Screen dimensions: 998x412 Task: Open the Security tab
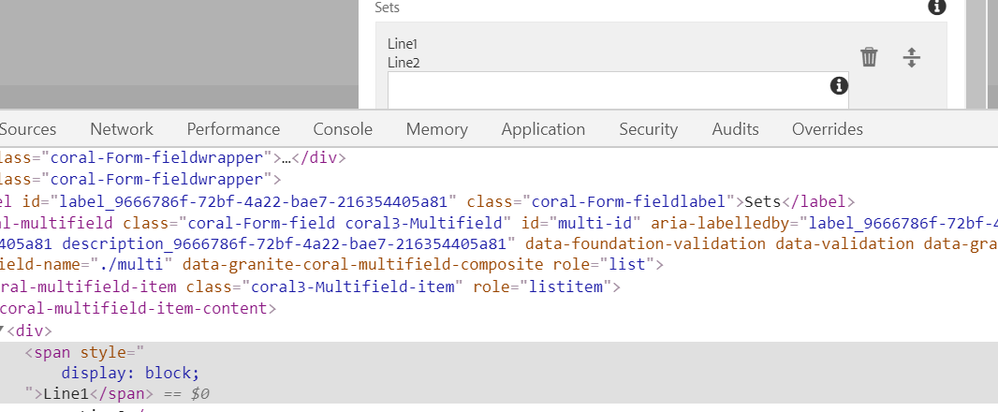pos(648,129)
